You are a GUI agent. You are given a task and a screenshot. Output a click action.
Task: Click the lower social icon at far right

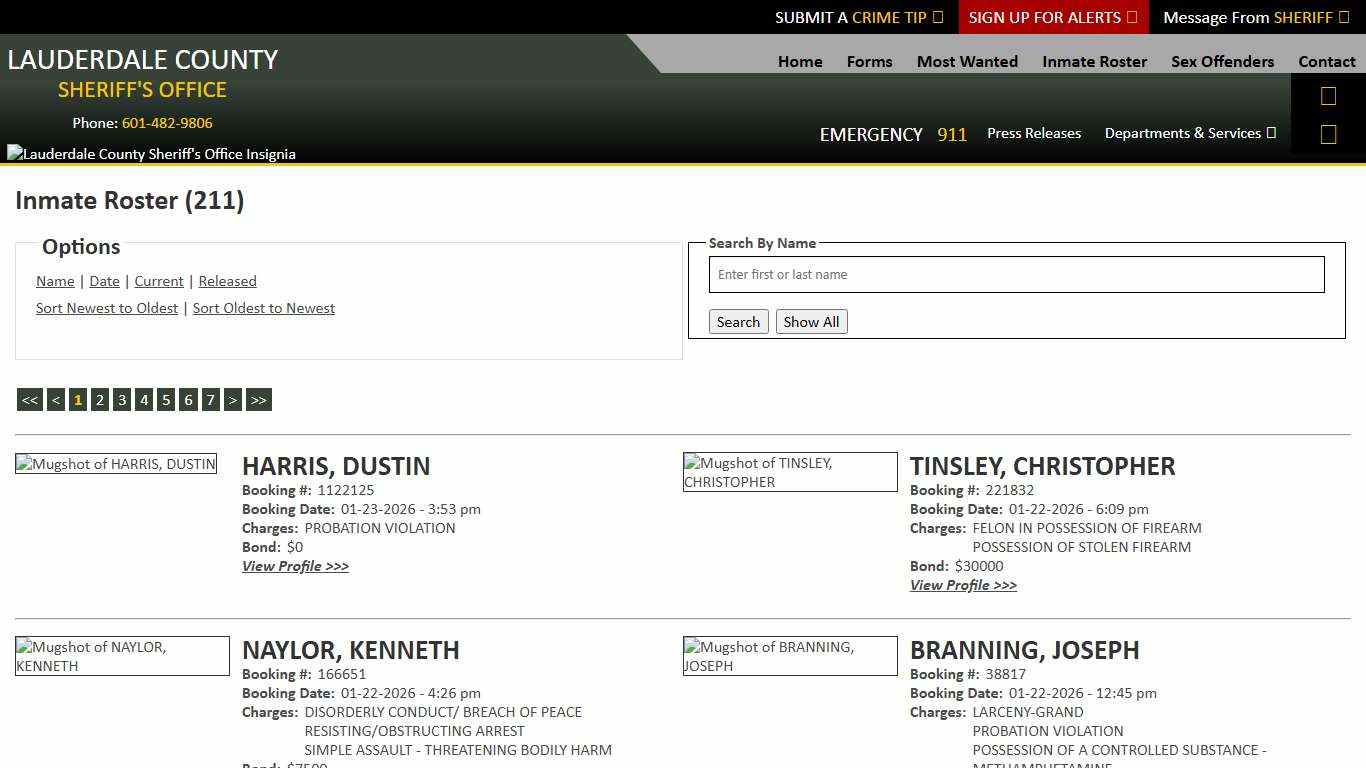coord(1328,133)
